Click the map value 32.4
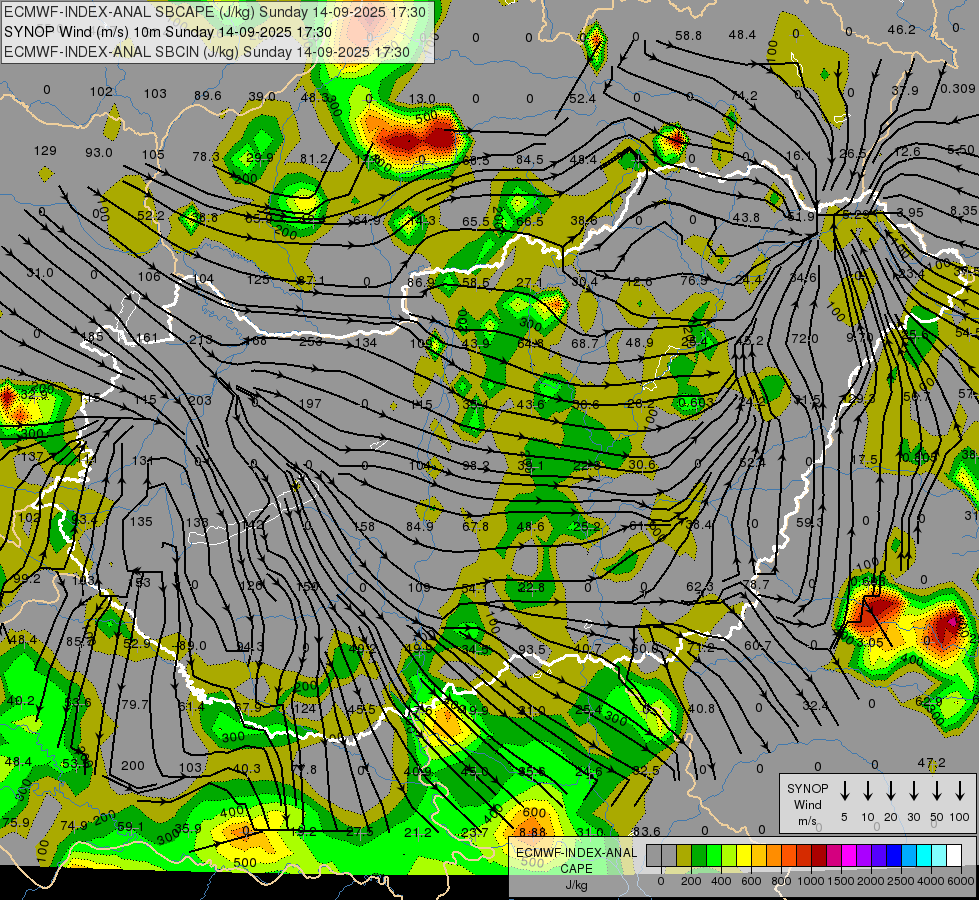Image resolution: width=979 pixels, height=900 pixels. 815,706
